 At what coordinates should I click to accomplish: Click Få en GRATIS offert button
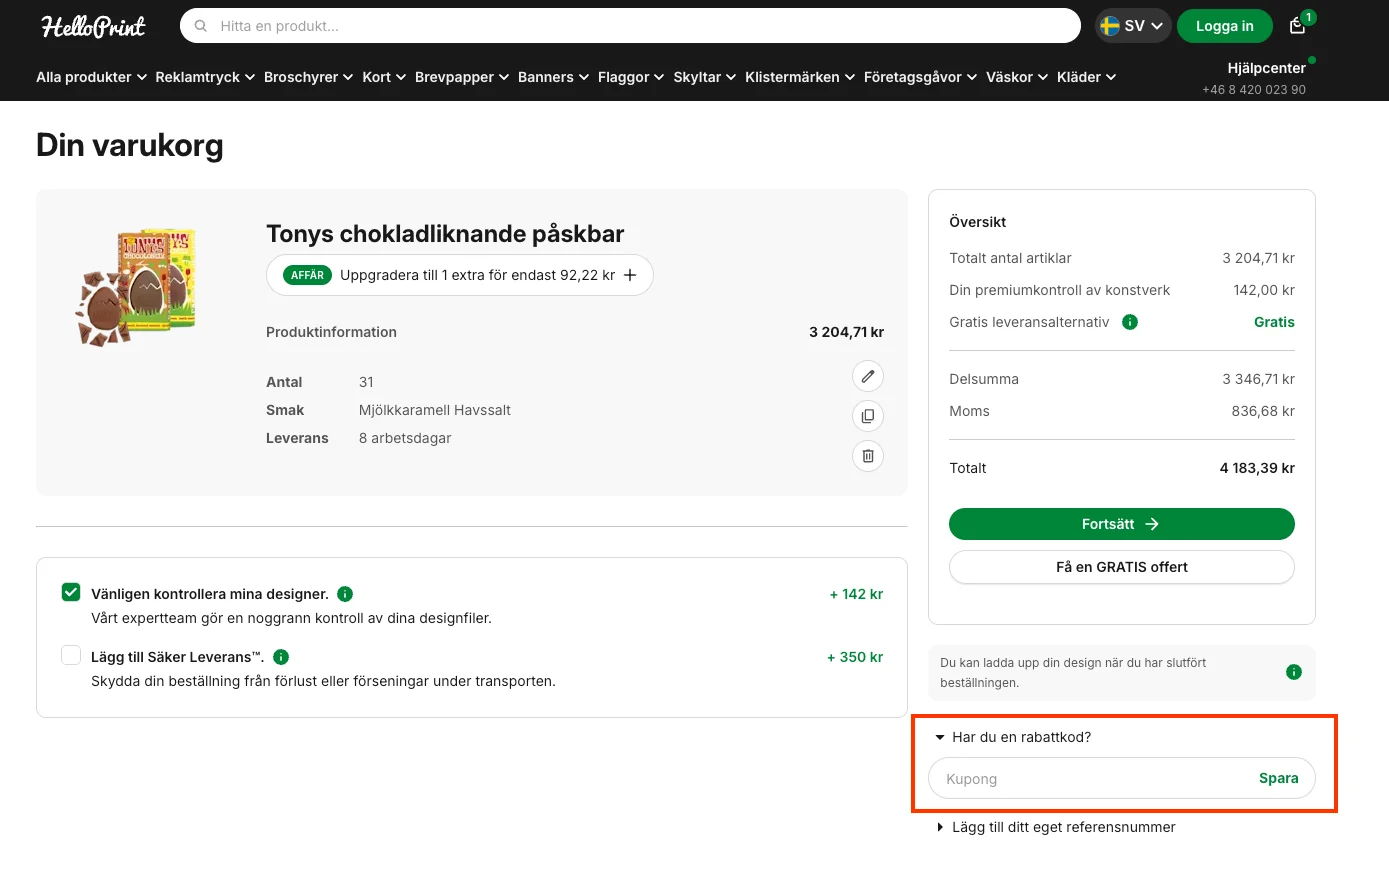(x=1122, y=567)
